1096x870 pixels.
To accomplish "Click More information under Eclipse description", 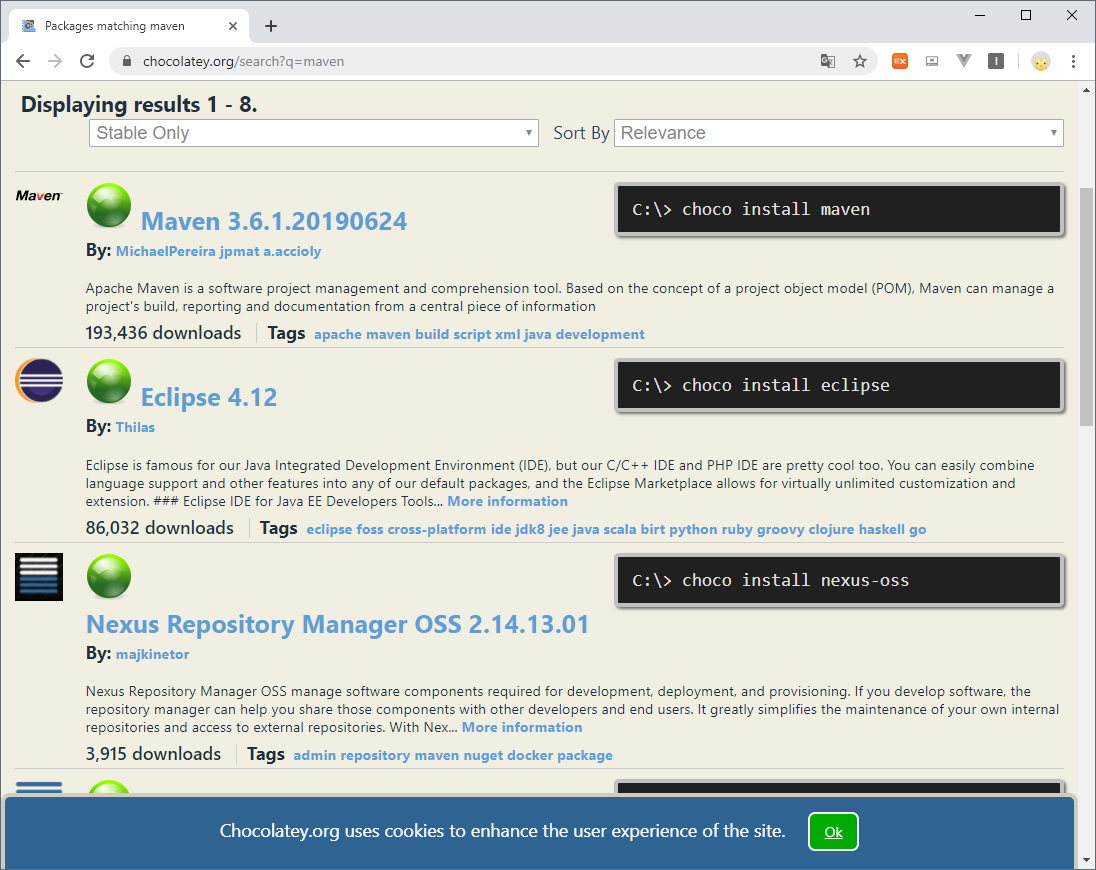I will coord(507,502).
